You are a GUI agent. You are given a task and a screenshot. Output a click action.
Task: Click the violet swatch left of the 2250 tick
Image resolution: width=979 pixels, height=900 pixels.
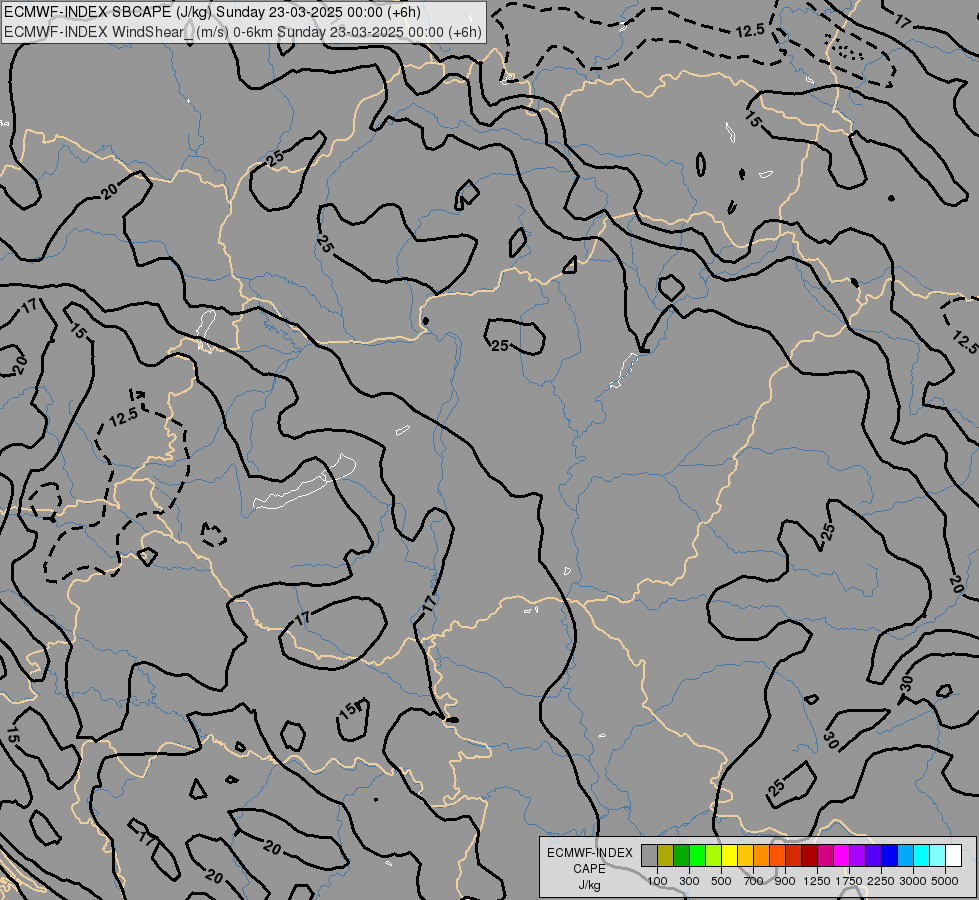click(x=873, y=856)
